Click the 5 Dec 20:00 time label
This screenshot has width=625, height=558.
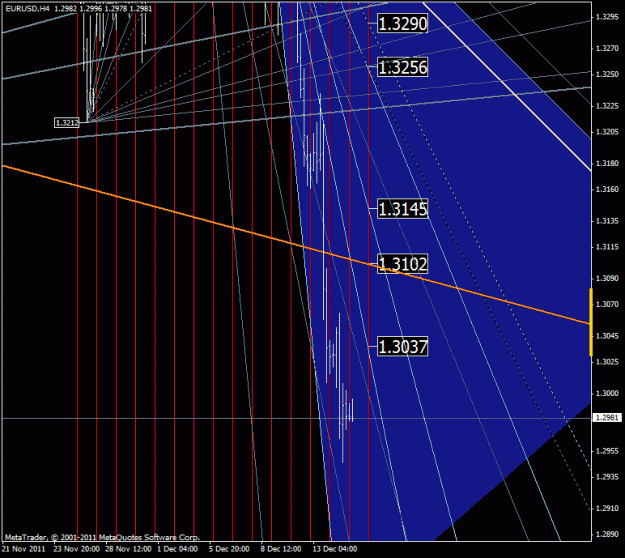229,549
